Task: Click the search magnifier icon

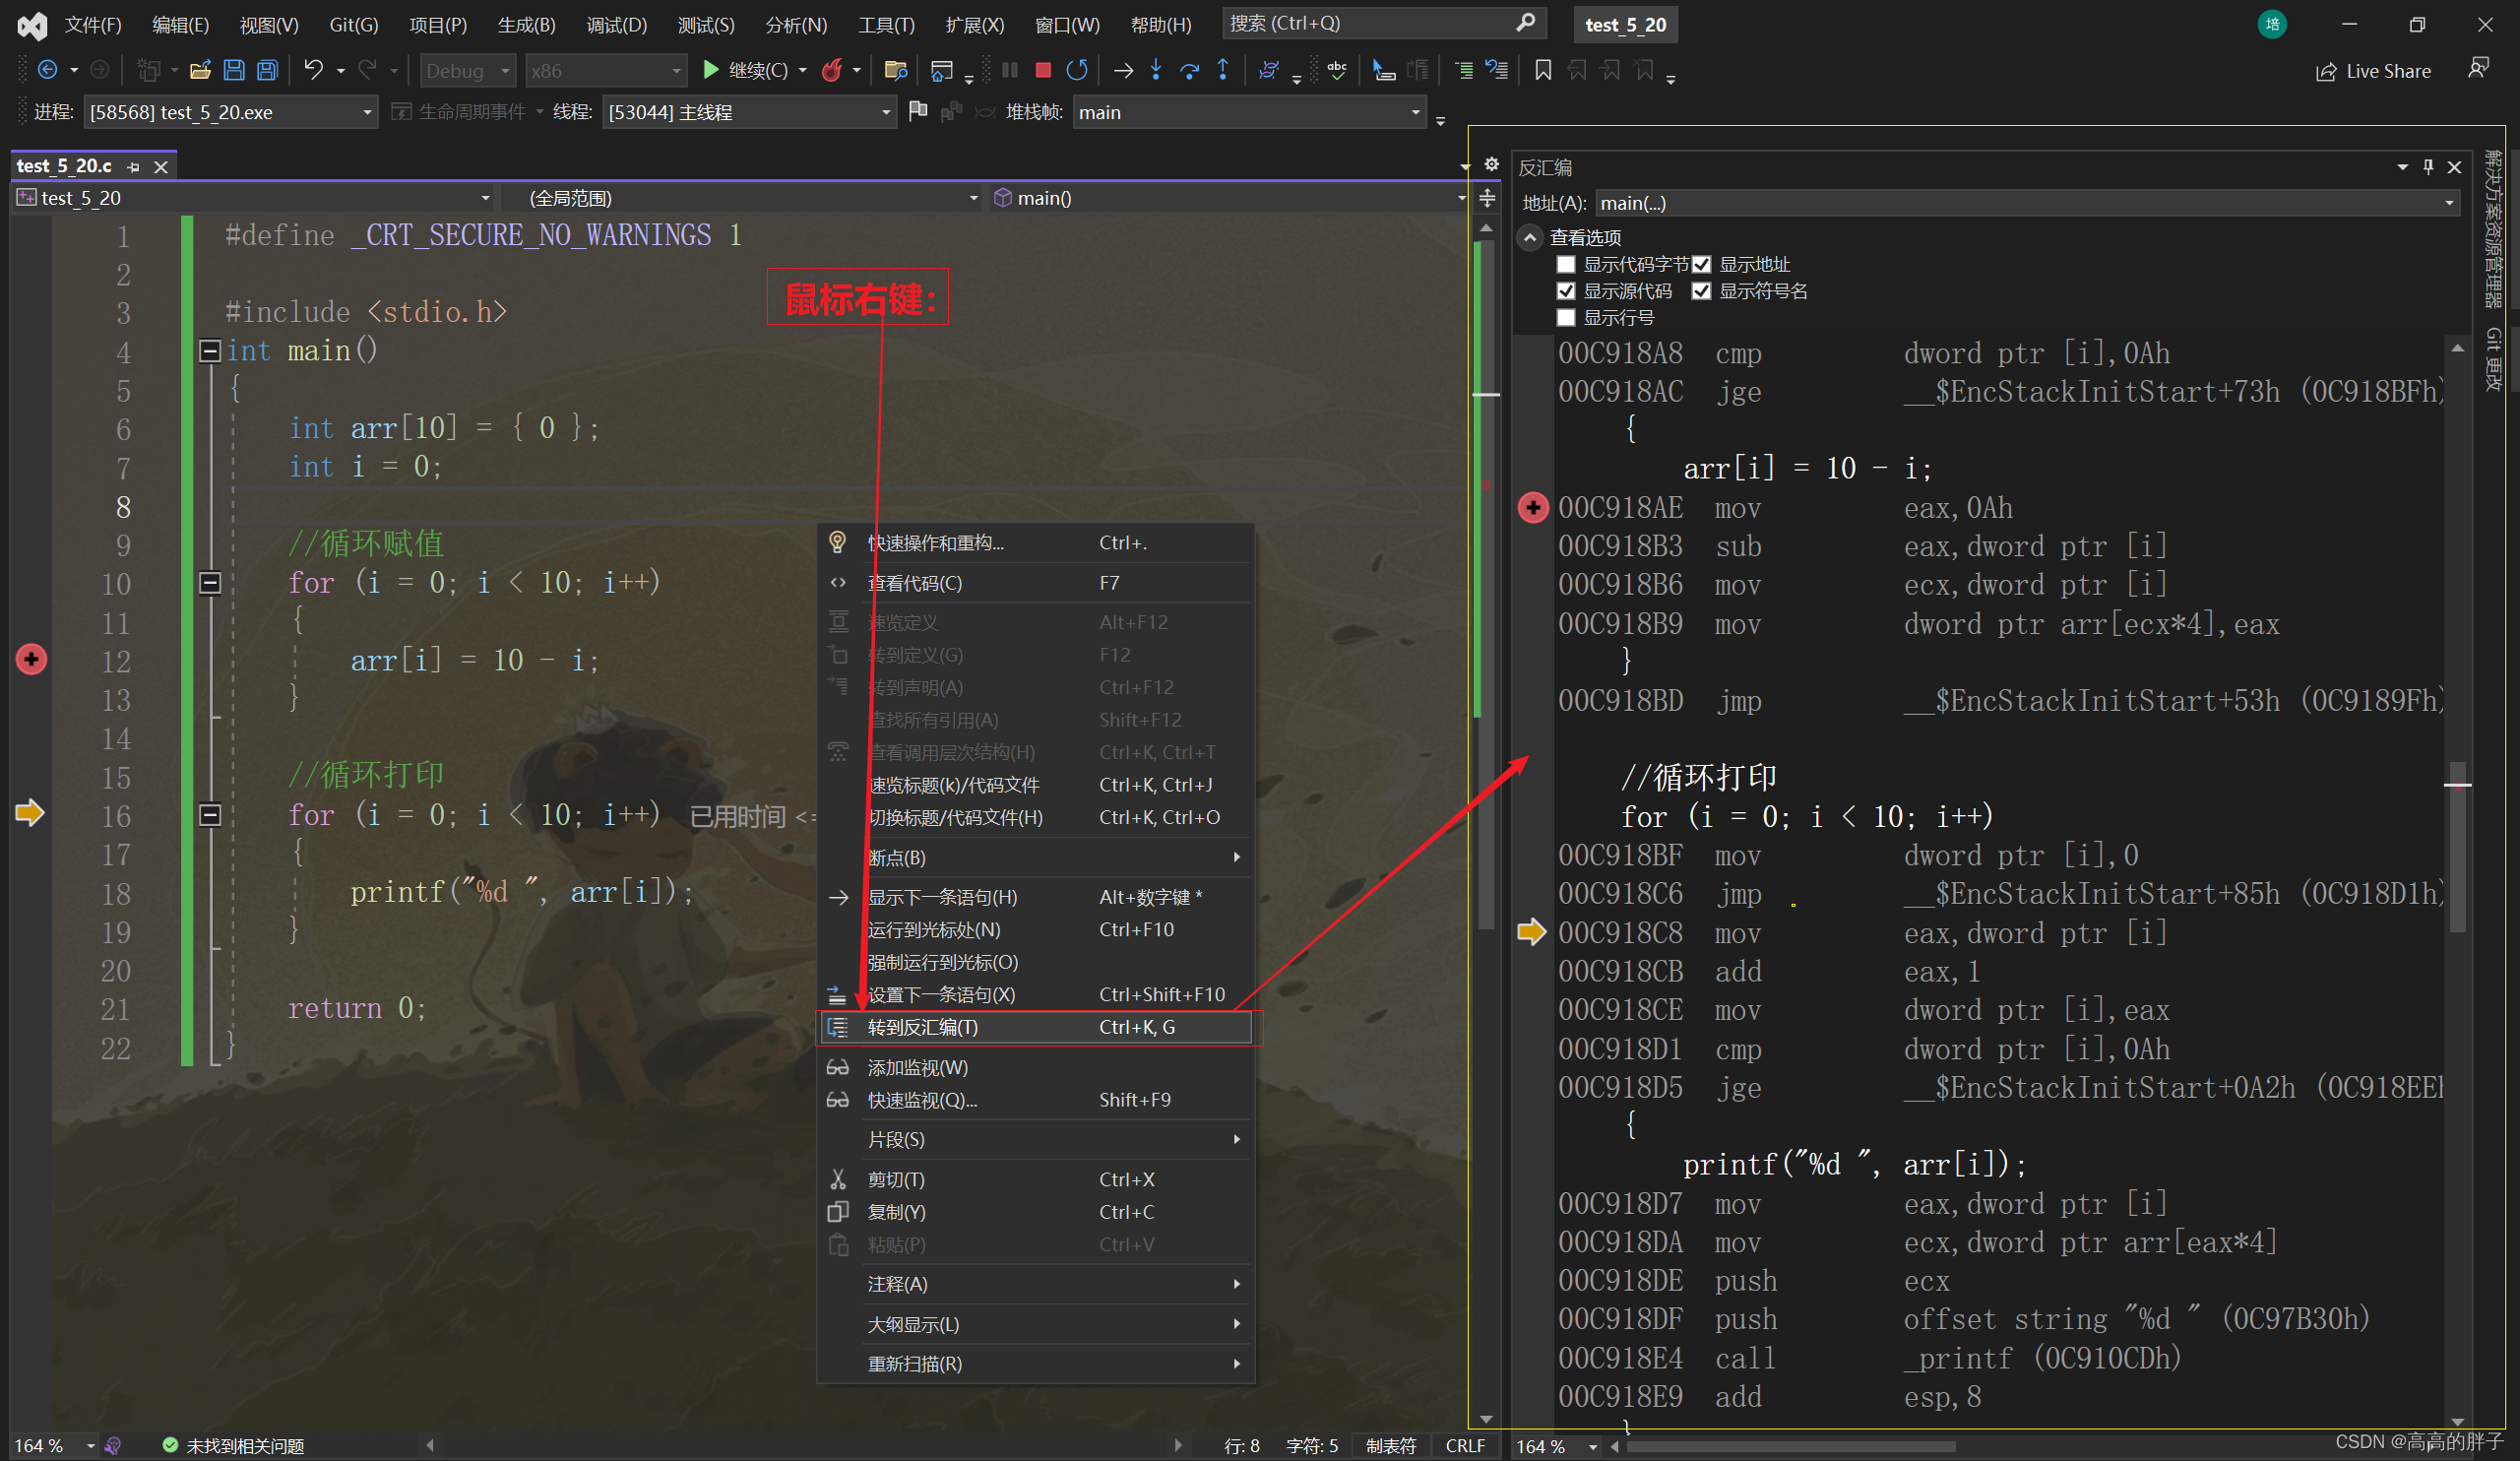Action: [1525, 22]
